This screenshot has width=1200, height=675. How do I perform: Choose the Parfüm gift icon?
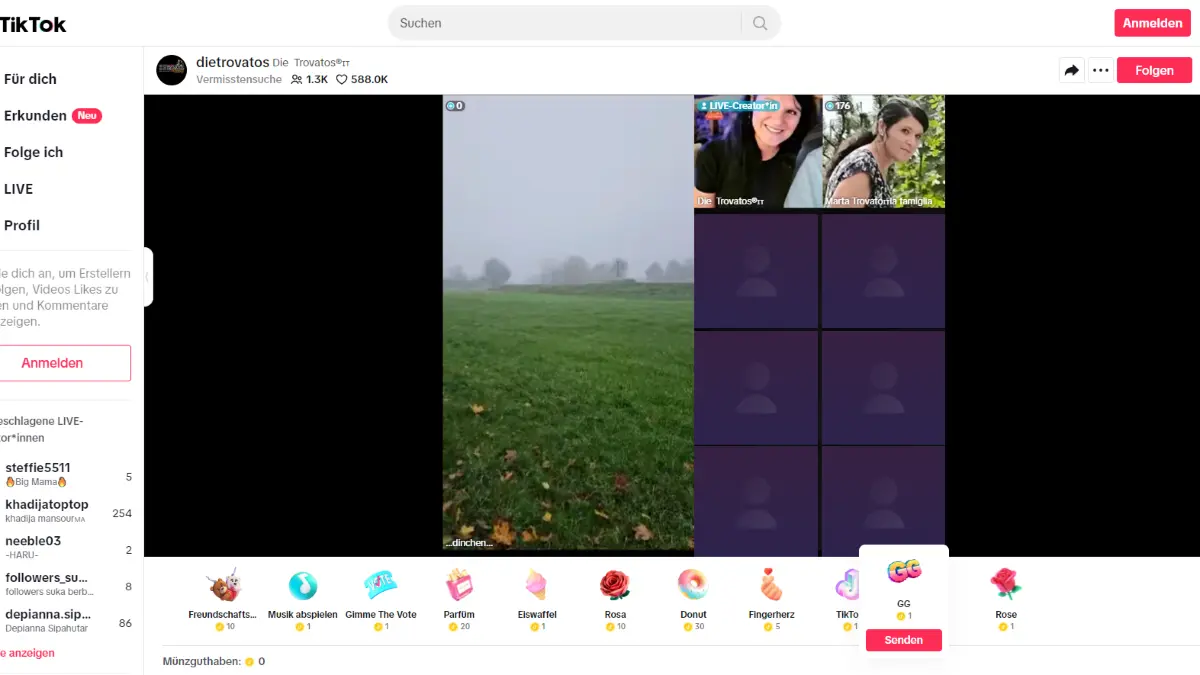point(459,586)
